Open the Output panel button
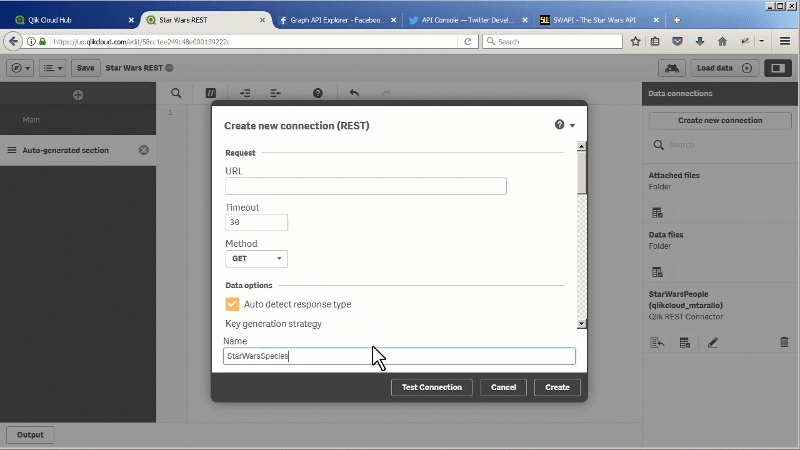The image size is (800, 450). pos(30,435)
